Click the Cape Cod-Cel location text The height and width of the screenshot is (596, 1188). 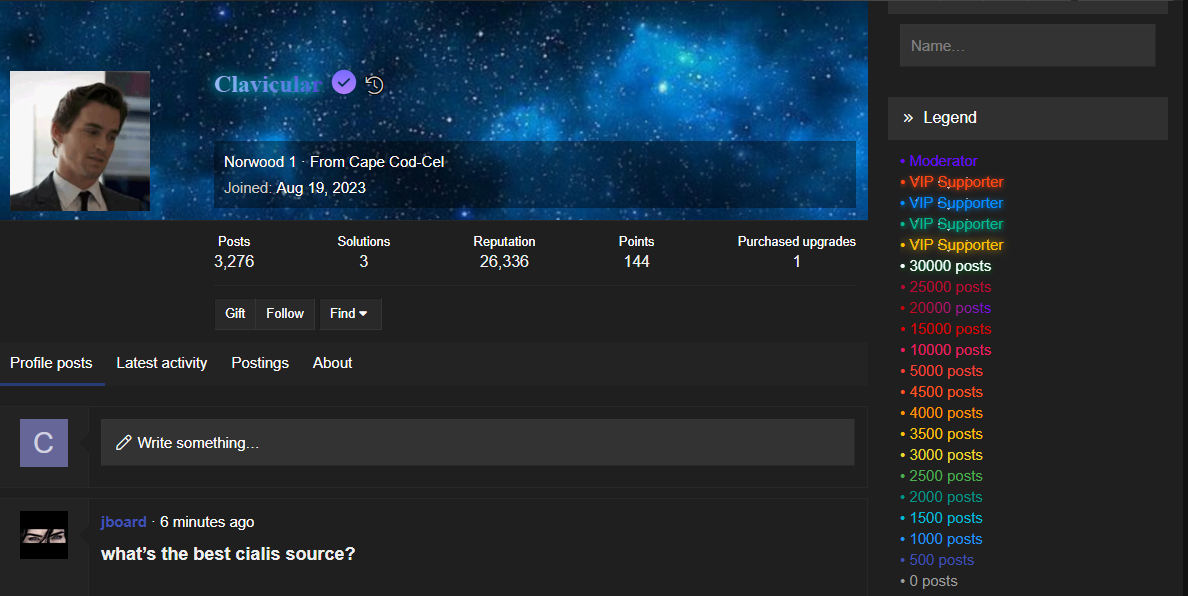(x=396, y=162)
